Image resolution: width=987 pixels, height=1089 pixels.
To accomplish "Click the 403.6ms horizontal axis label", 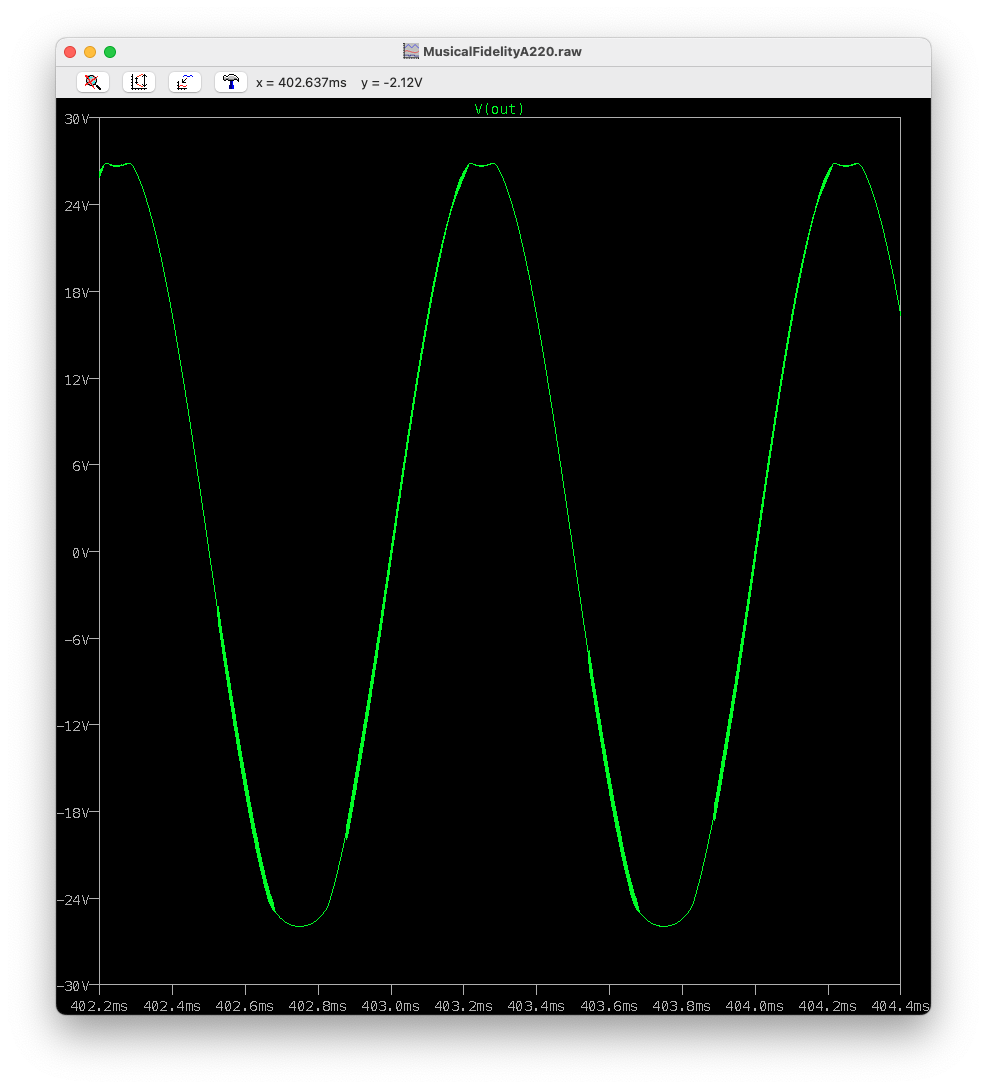I will pos(609,1006).
